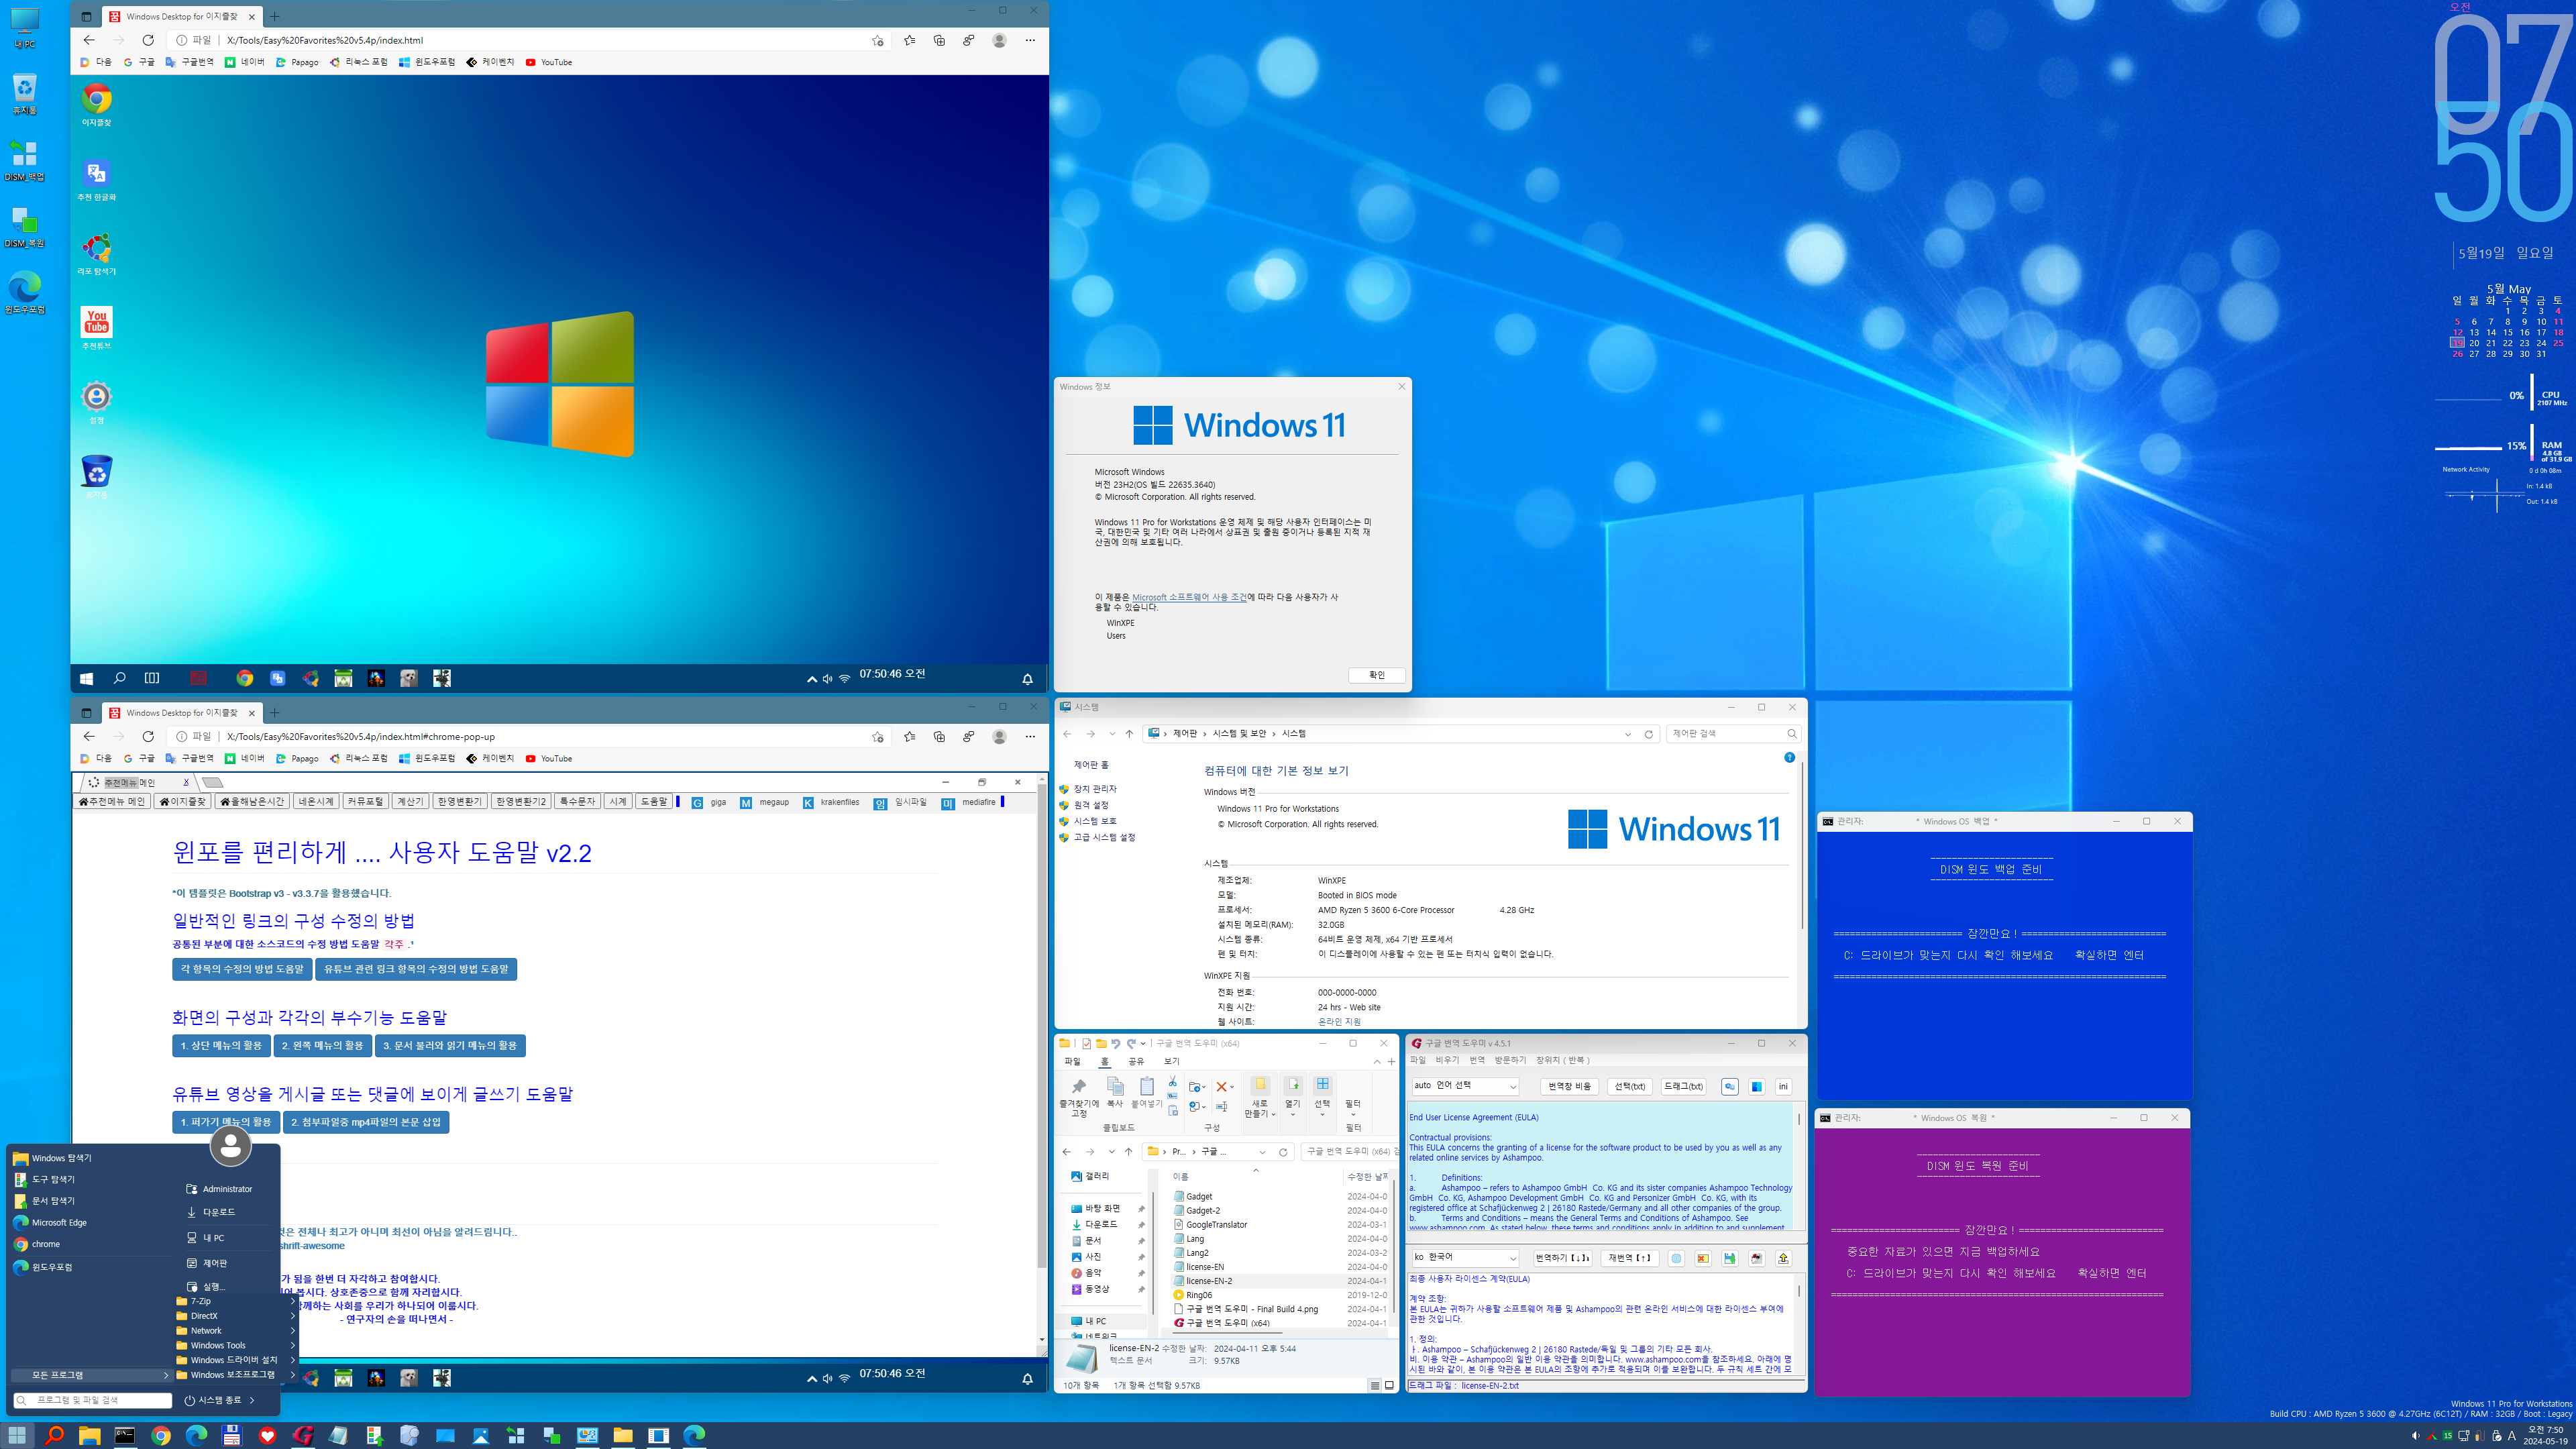This screenshot has height=1449, width=2576.
Task: Click the 온라인 지원 link in the 시스템 window
Action: 1339,1021
